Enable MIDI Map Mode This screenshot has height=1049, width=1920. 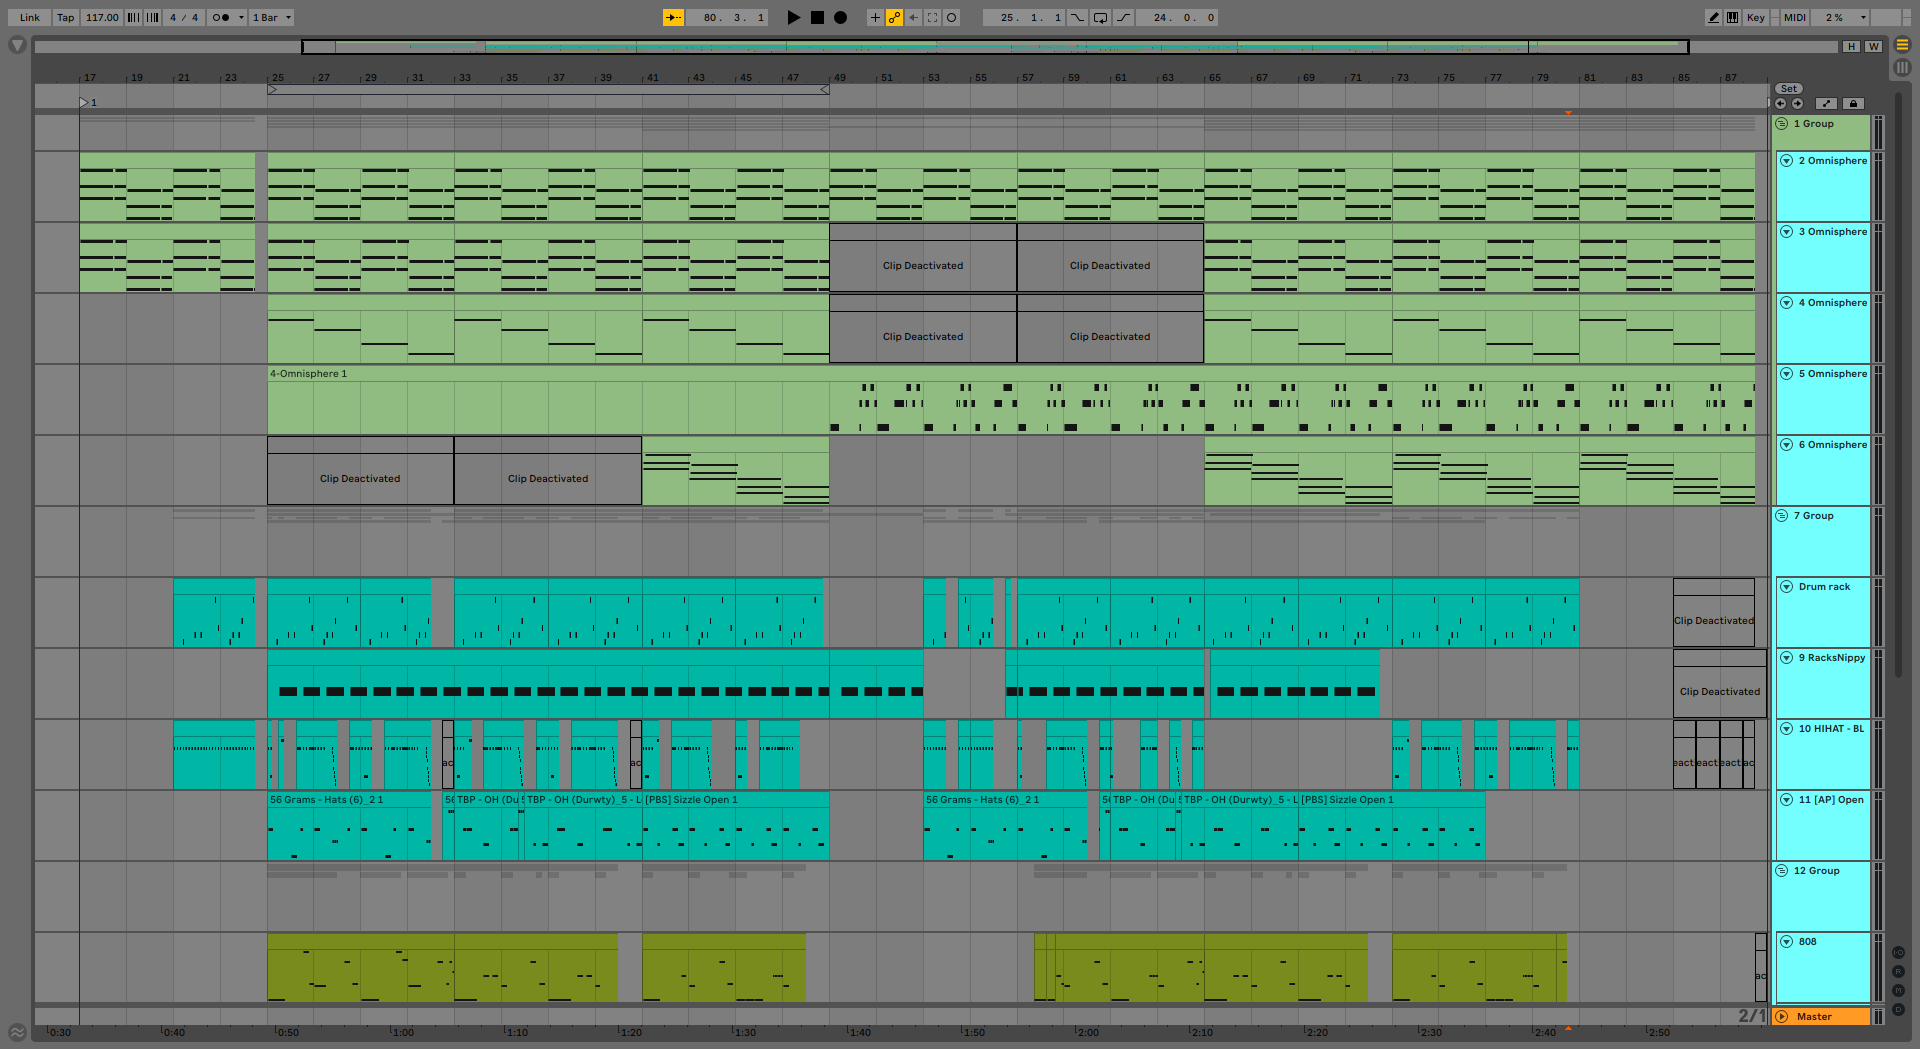tap(1795, 17)
